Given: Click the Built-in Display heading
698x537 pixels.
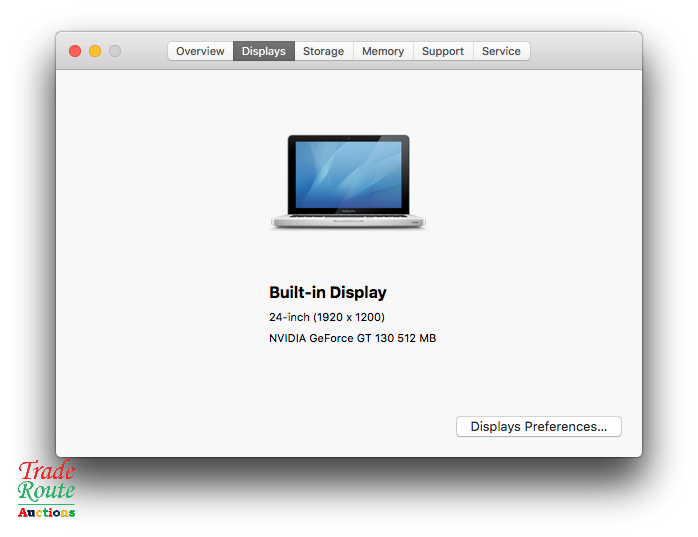Looking at the screenshot, I should click(327, 293).
